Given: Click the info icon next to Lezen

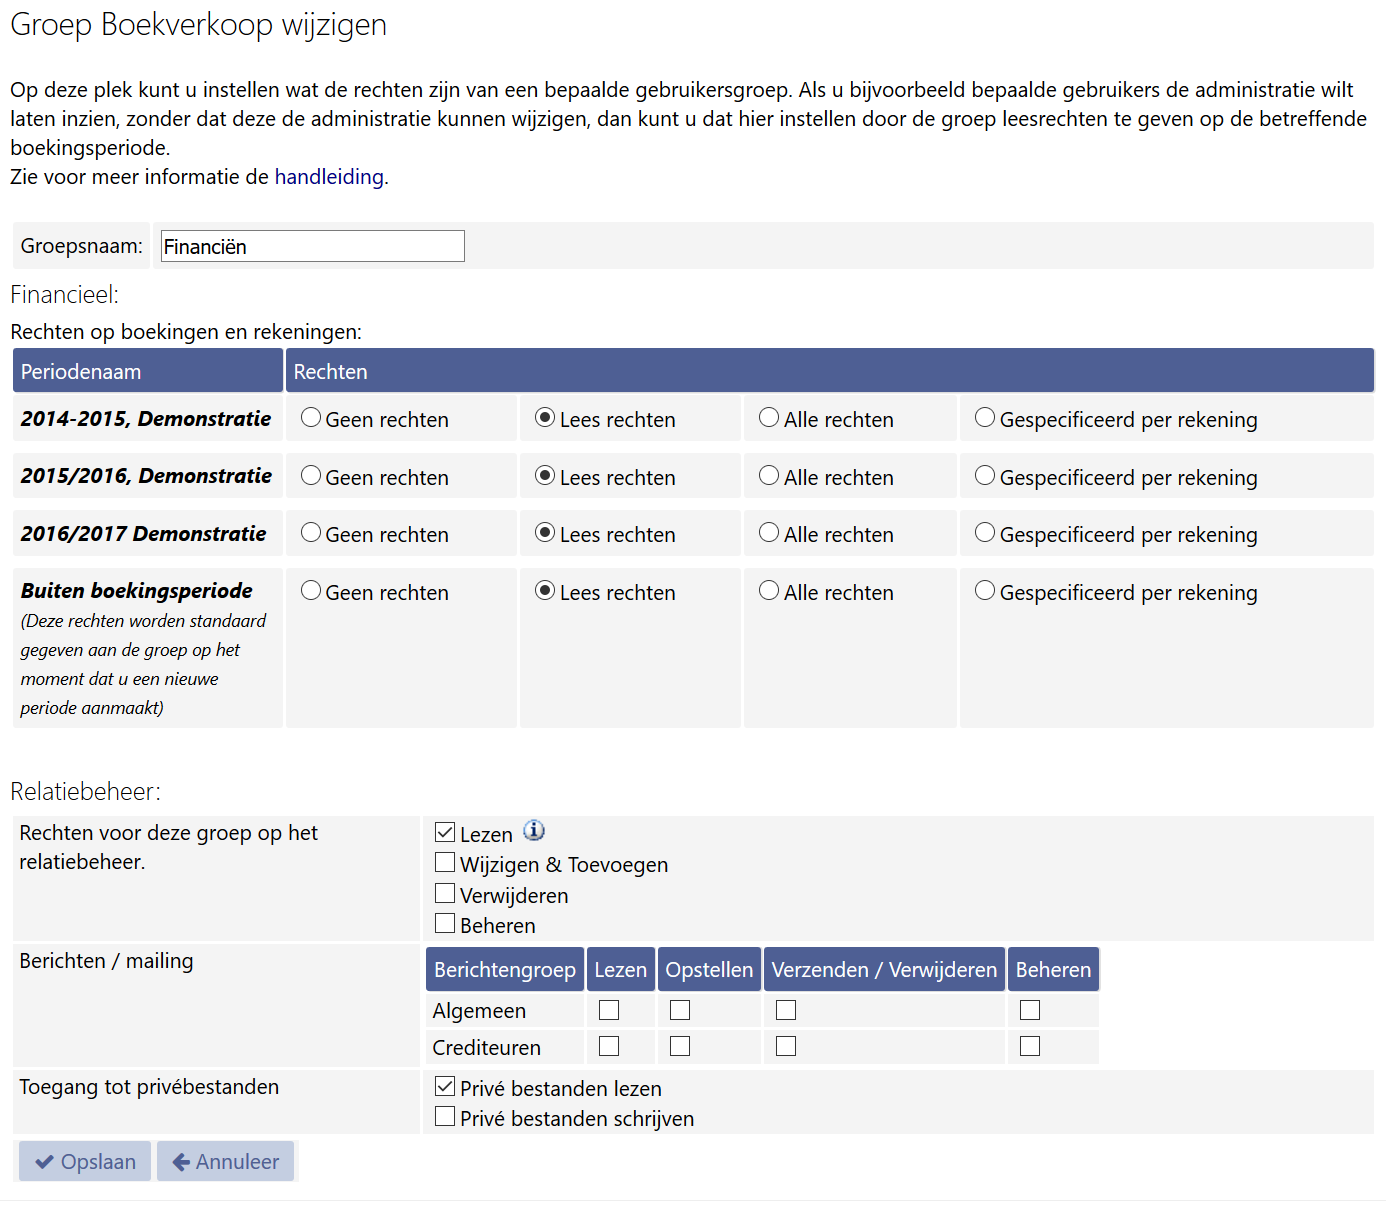Looking at the screenshot, I should [534, 831].
